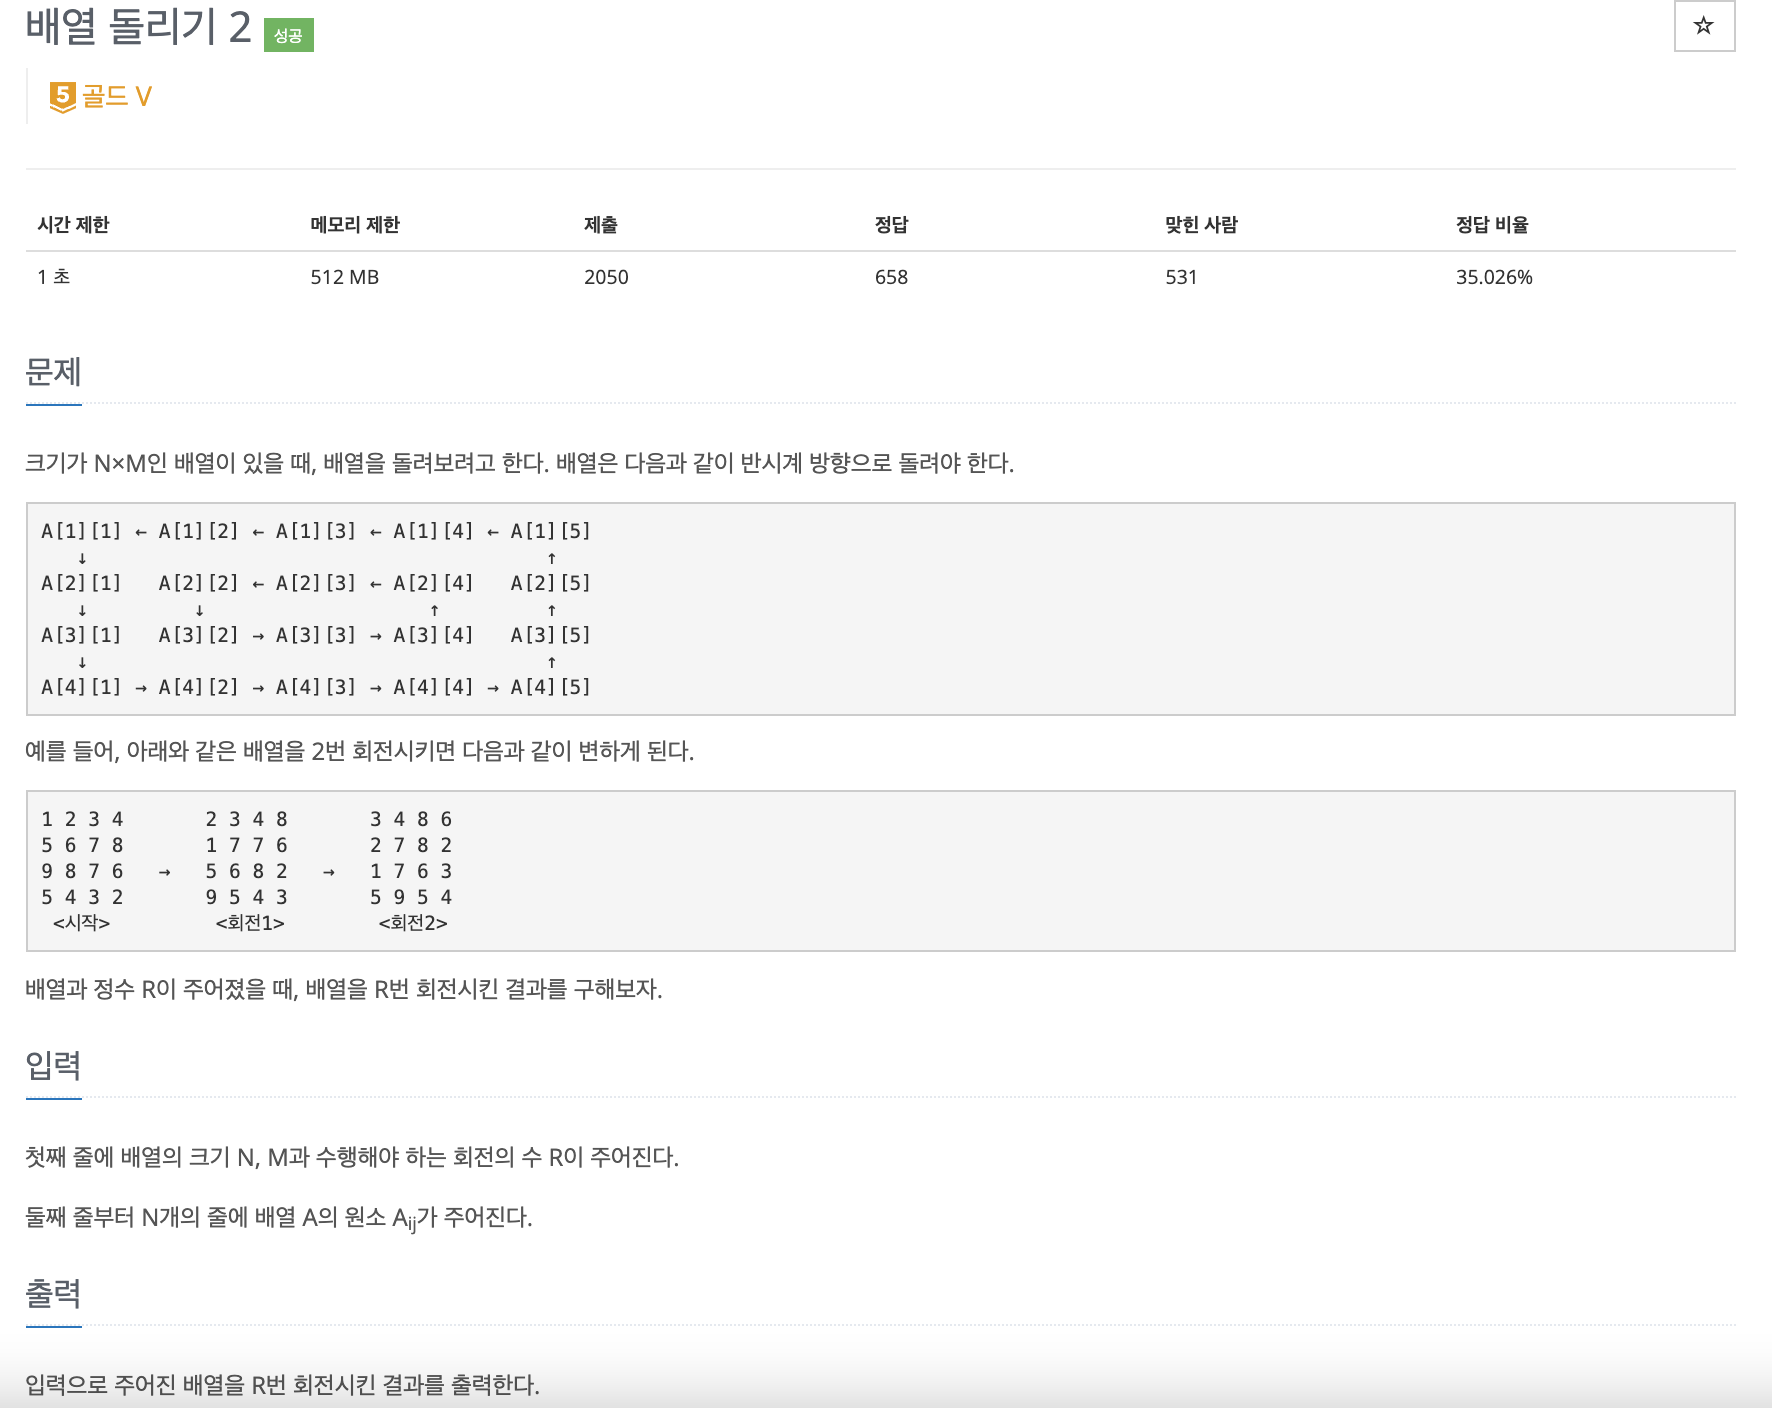
Task: Toggle the star bookmark icon
Action: point(1704,27)
